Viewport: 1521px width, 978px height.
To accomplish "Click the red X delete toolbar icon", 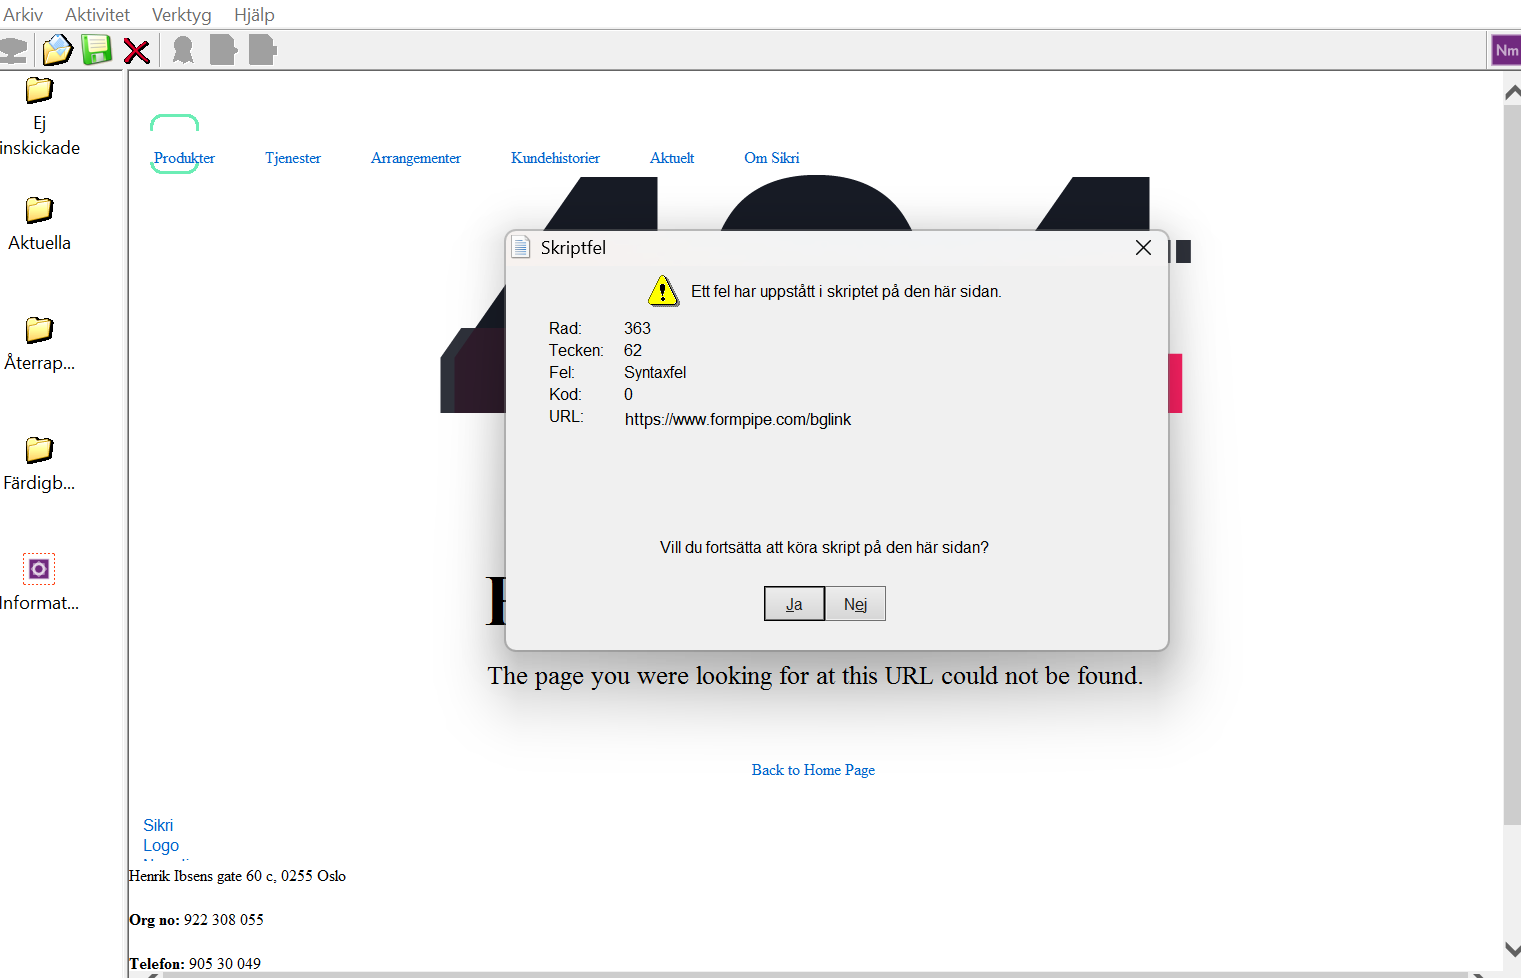I will (137, 51).
